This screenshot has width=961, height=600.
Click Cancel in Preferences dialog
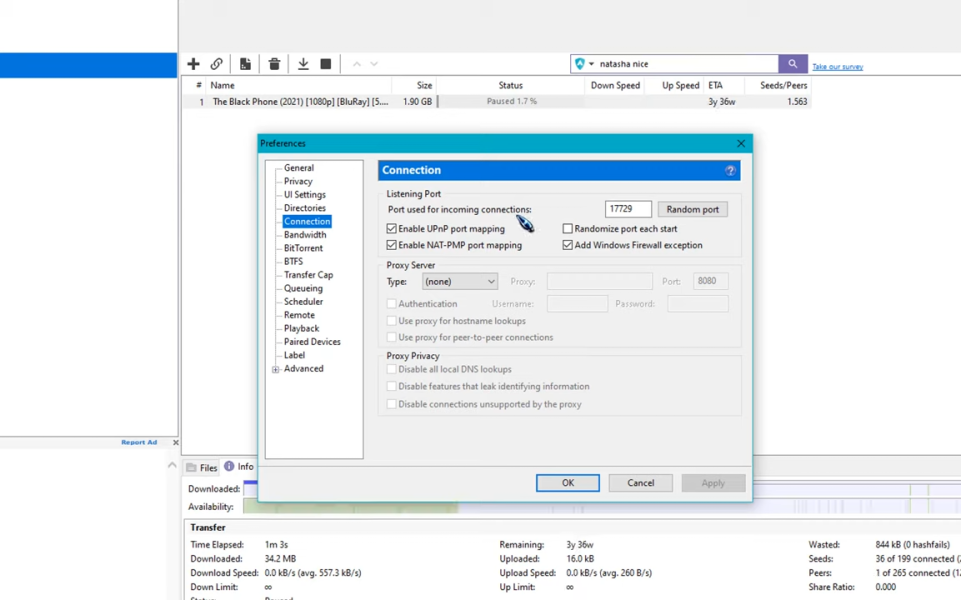click(640, 483)
